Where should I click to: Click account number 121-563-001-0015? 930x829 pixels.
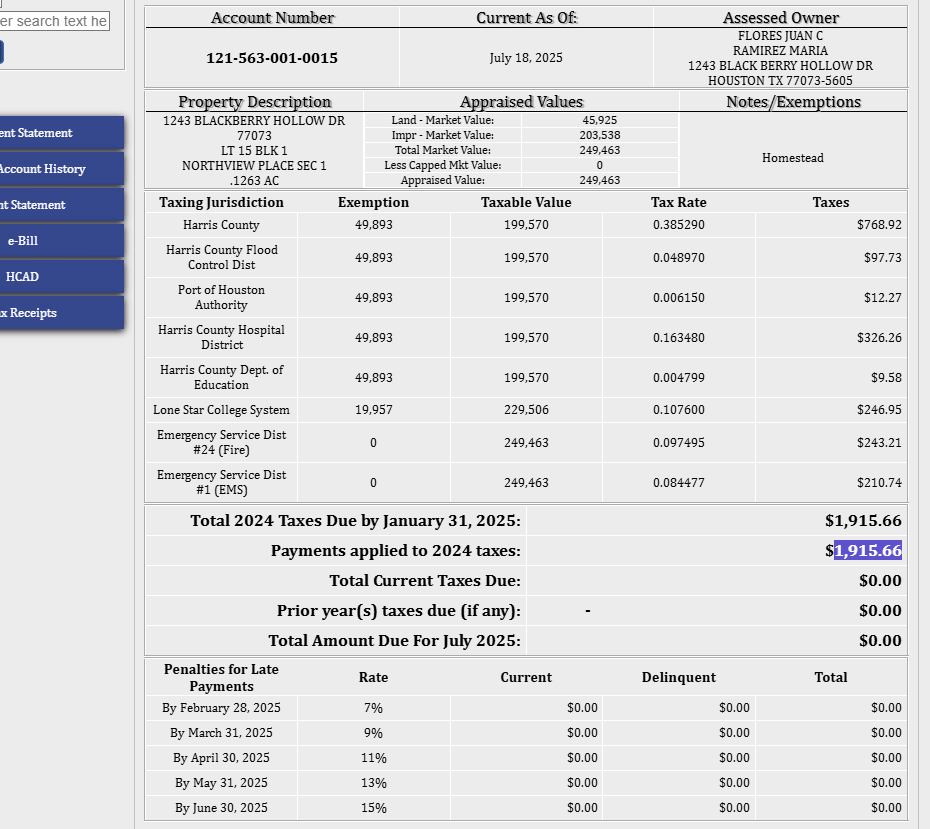click(x=272, y=58)
